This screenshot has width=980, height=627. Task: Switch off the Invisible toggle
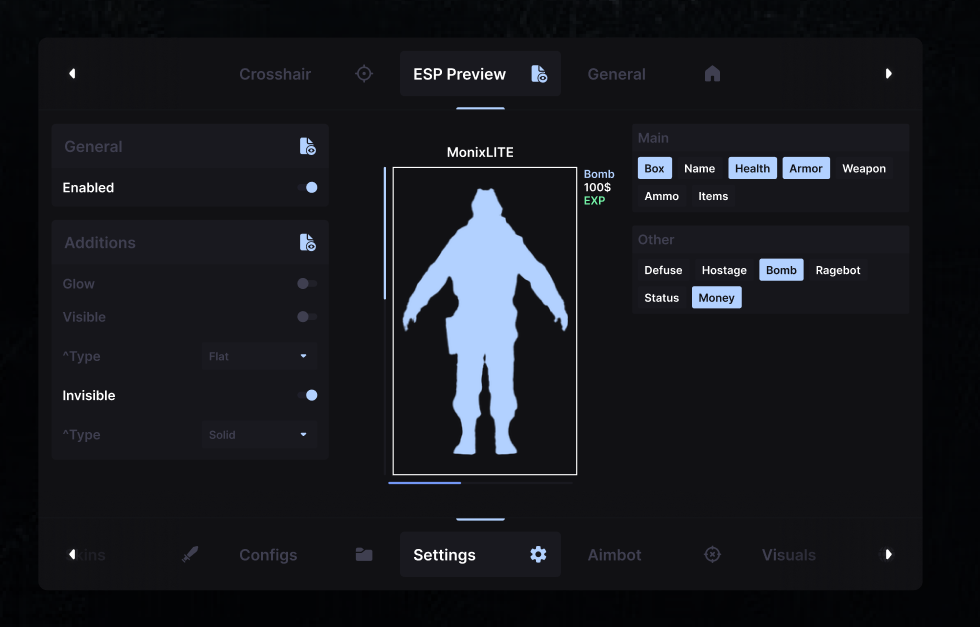[307, 395]
